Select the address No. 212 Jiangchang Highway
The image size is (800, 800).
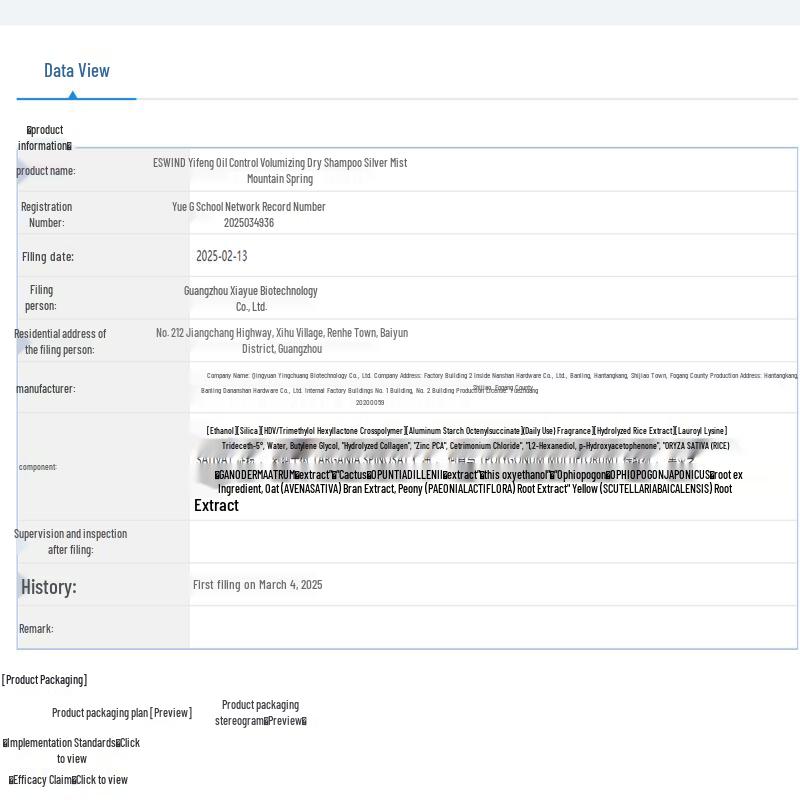pos(282,341)
